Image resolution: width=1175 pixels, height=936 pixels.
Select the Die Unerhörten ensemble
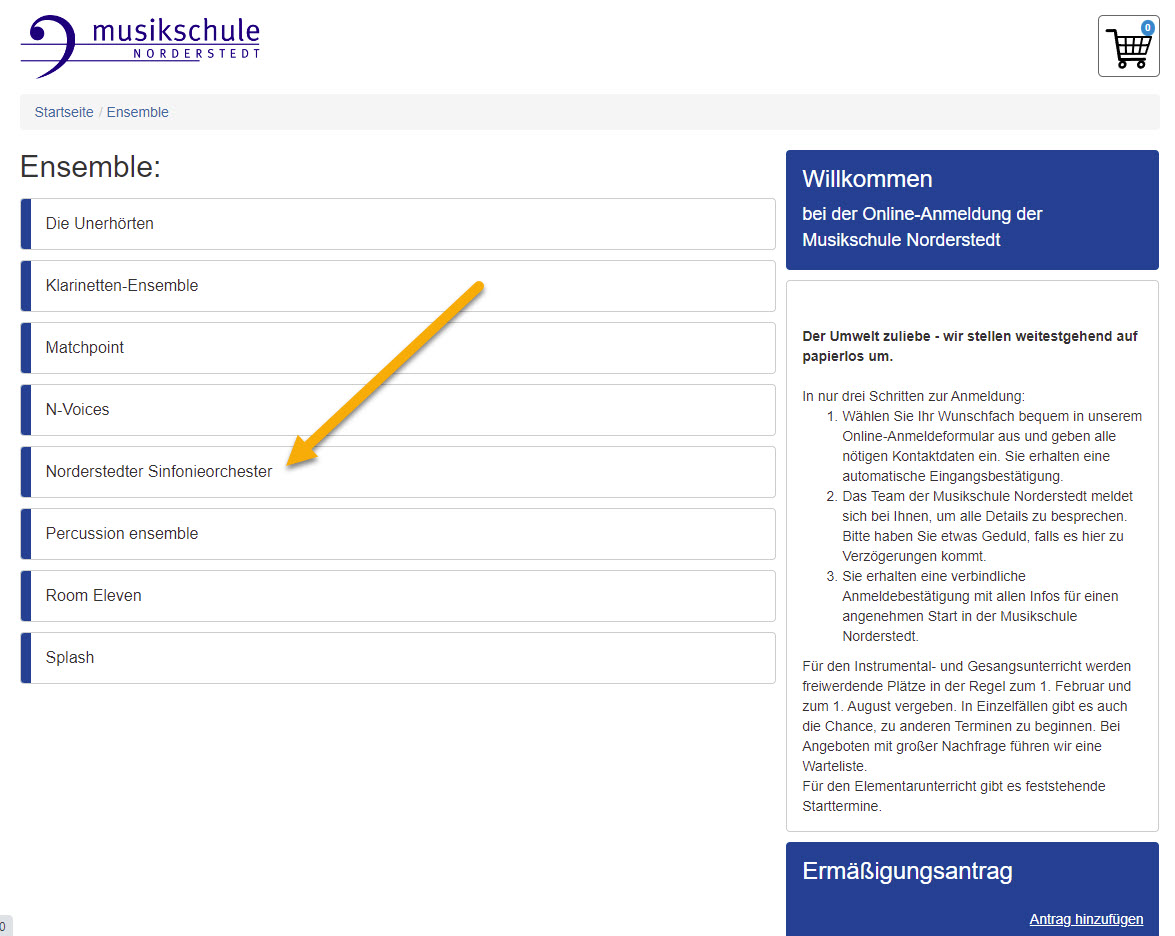(398, 223)
